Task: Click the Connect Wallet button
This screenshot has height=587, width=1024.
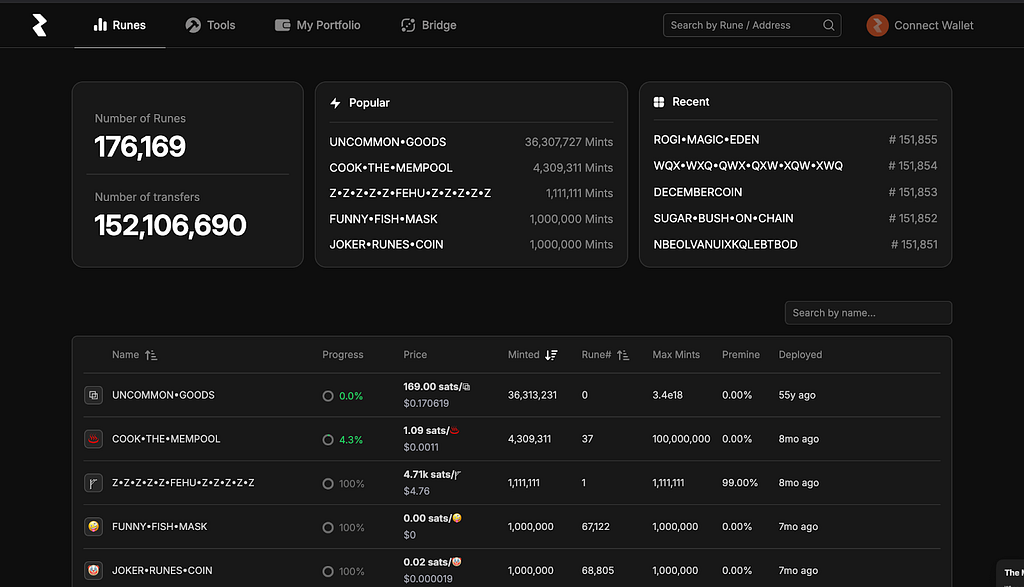Action: point(920,25)
